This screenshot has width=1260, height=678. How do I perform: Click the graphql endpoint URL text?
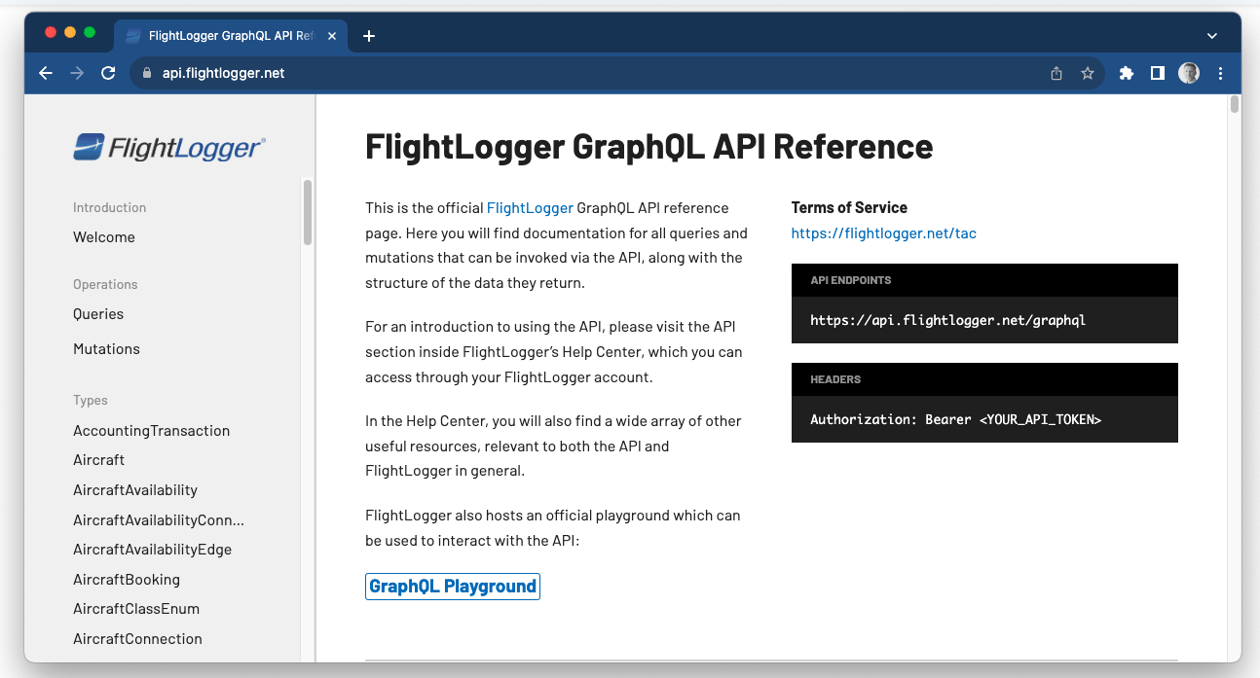pos(948,321)
